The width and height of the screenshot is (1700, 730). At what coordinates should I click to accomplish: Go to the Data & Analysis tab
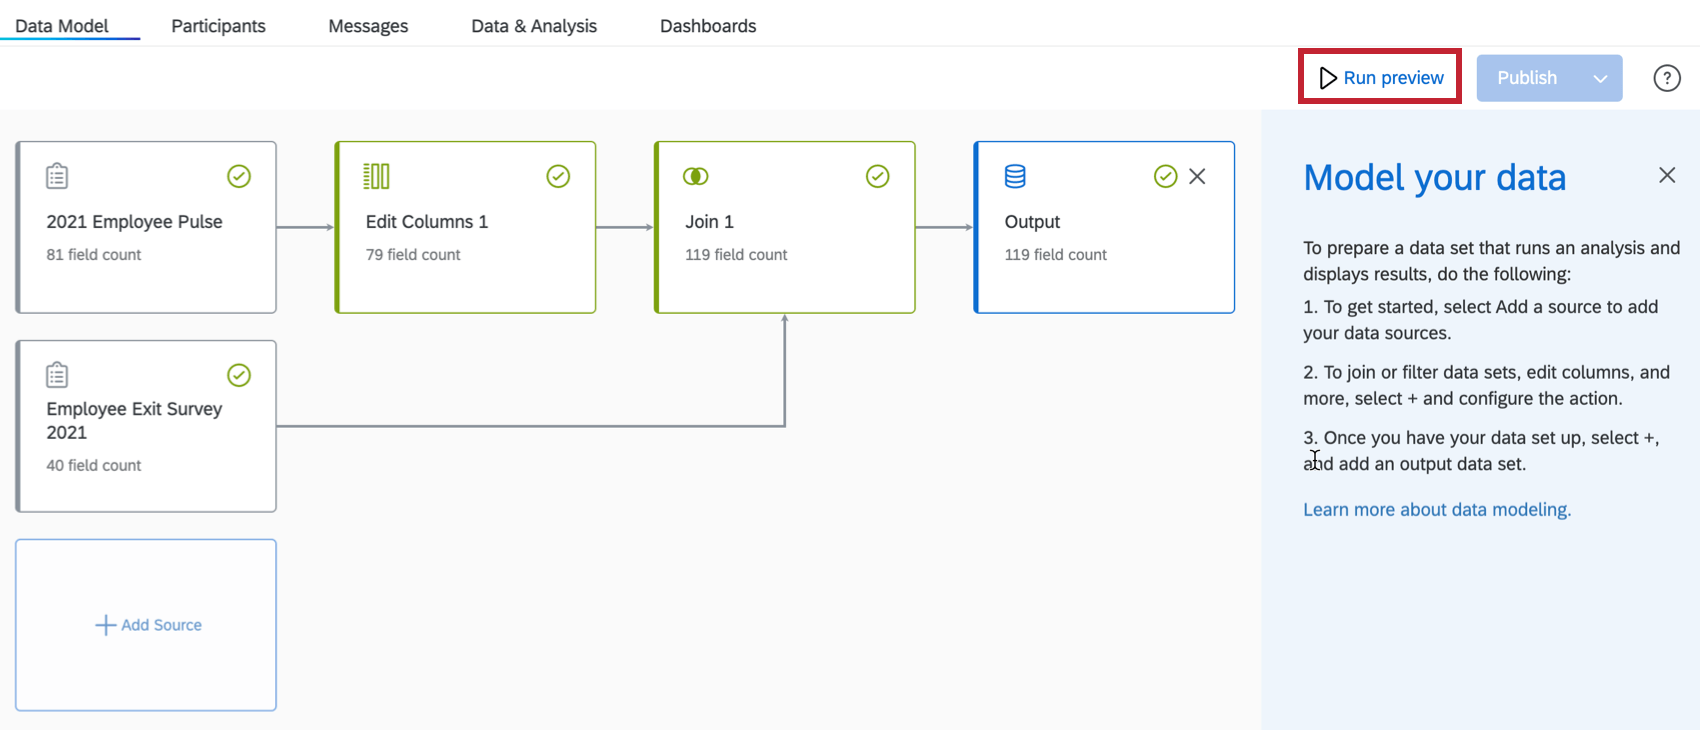tap(534, 26)
